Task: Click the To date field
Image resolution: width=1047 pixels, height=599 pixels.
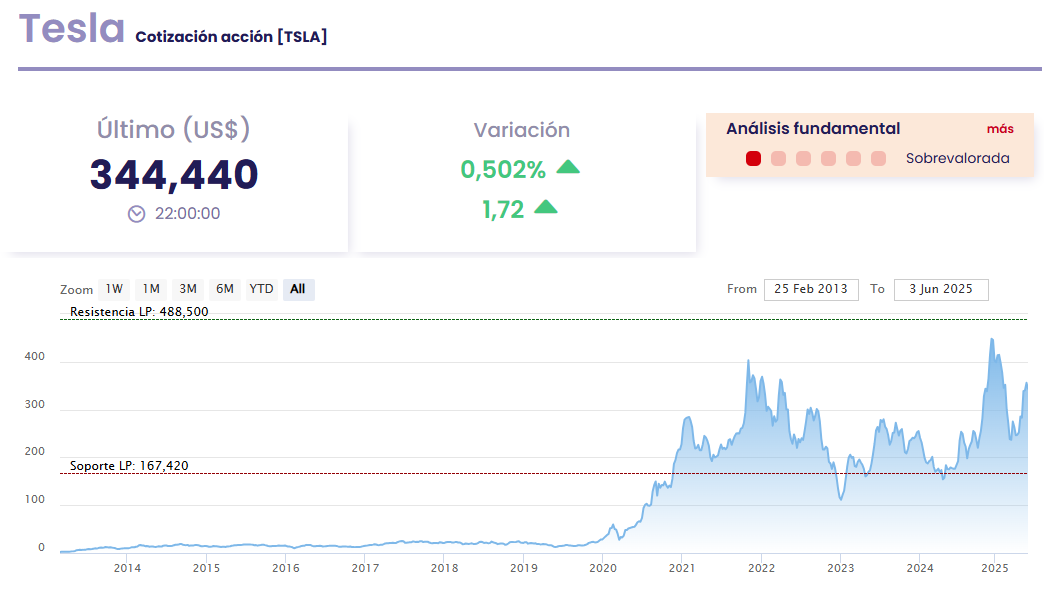Action: [940, 289]
